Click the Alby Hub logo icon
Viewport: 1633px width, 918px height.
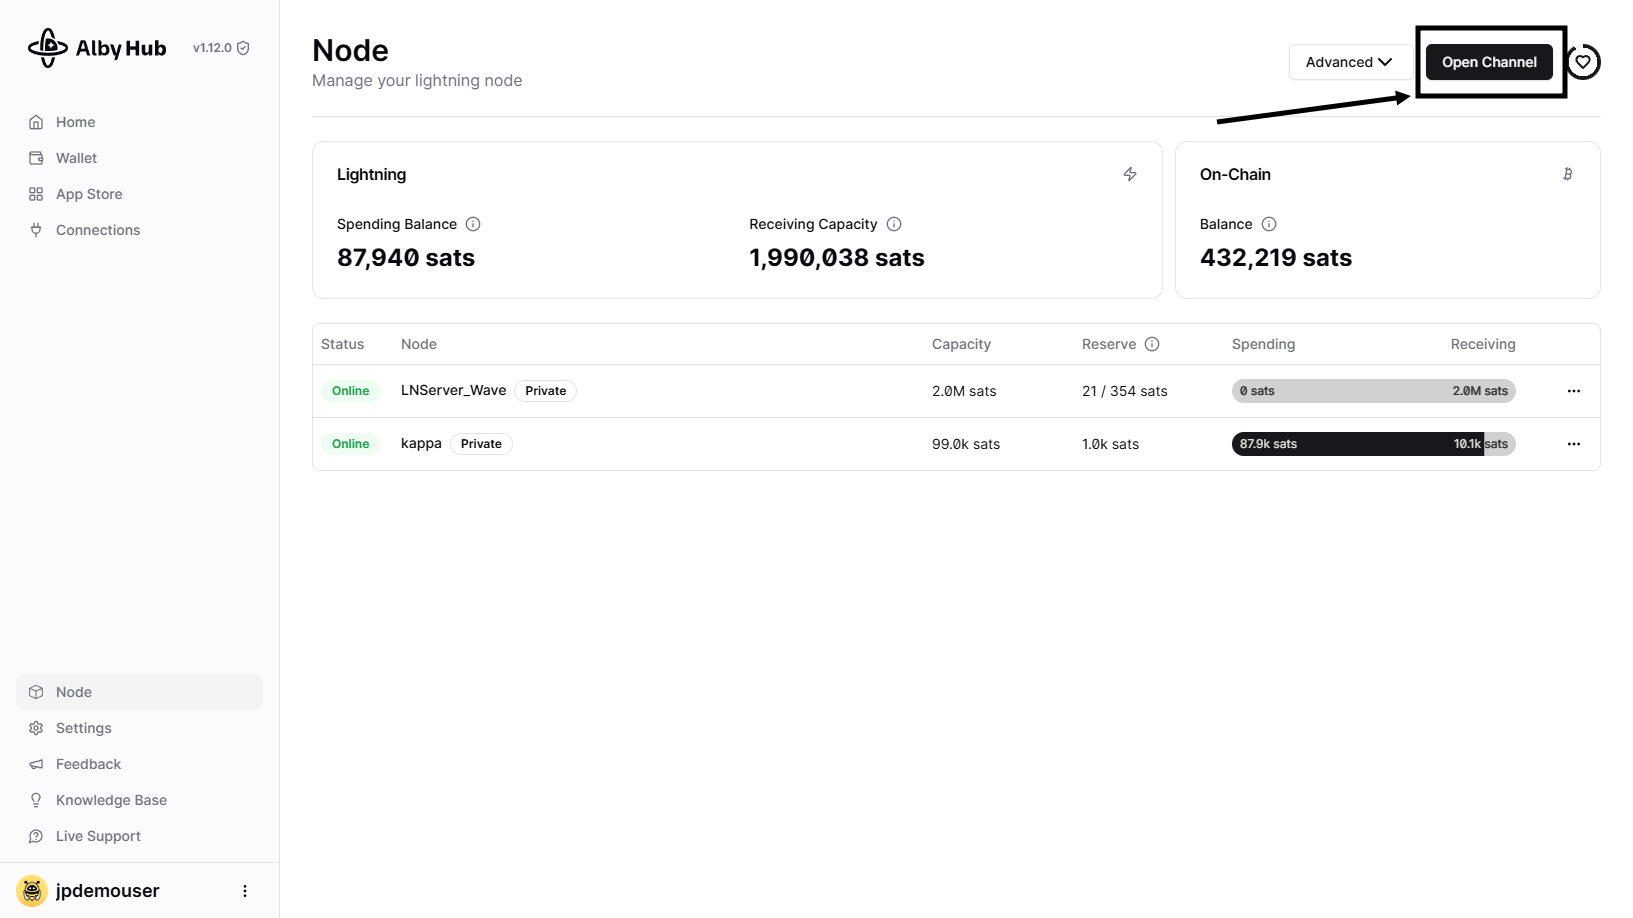(x=47, y=48)
